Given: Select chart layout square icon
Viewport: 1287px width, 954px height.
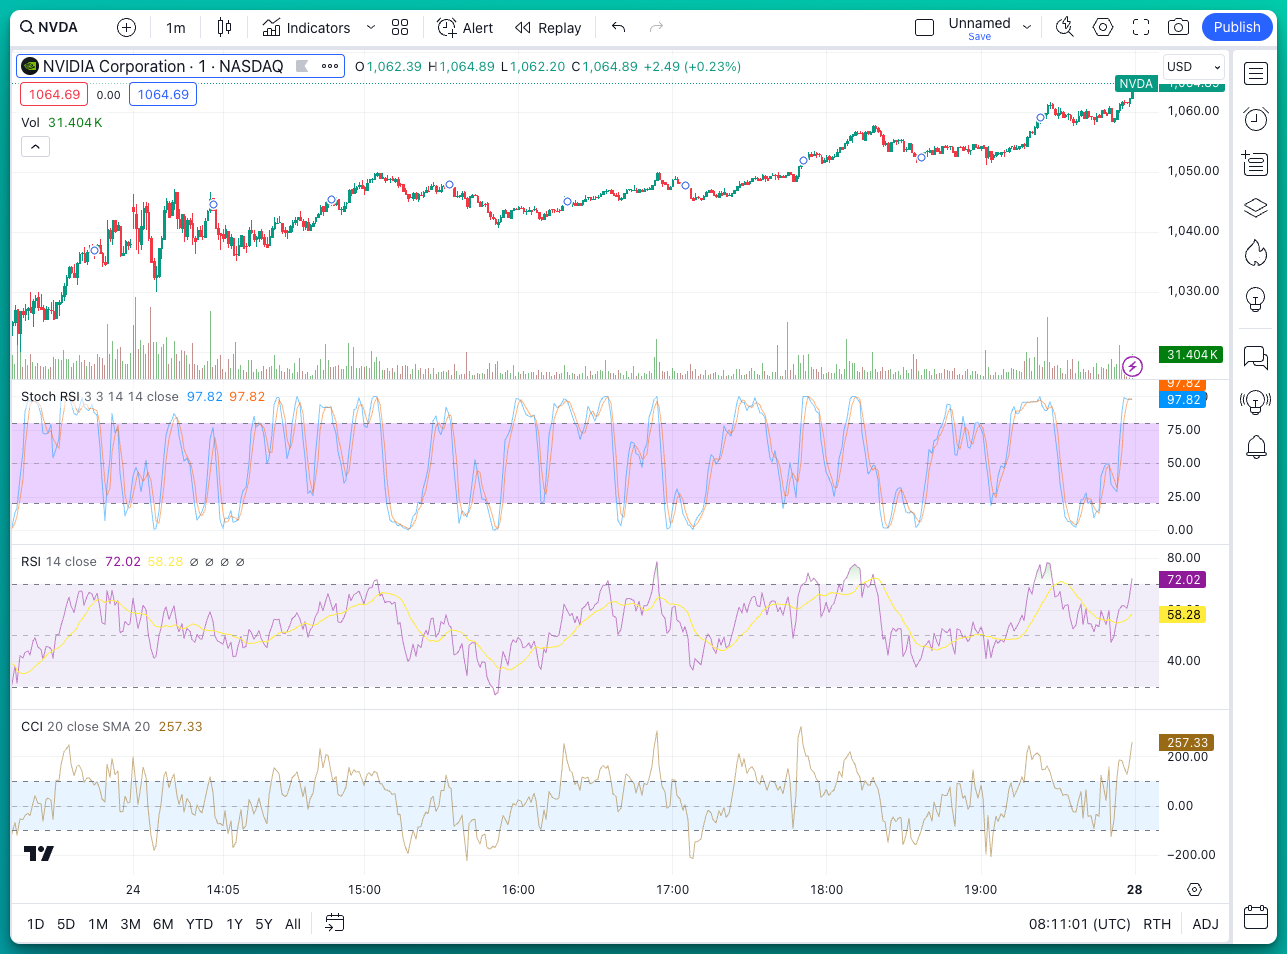Looking at the screenshot, I should [924, 27].
